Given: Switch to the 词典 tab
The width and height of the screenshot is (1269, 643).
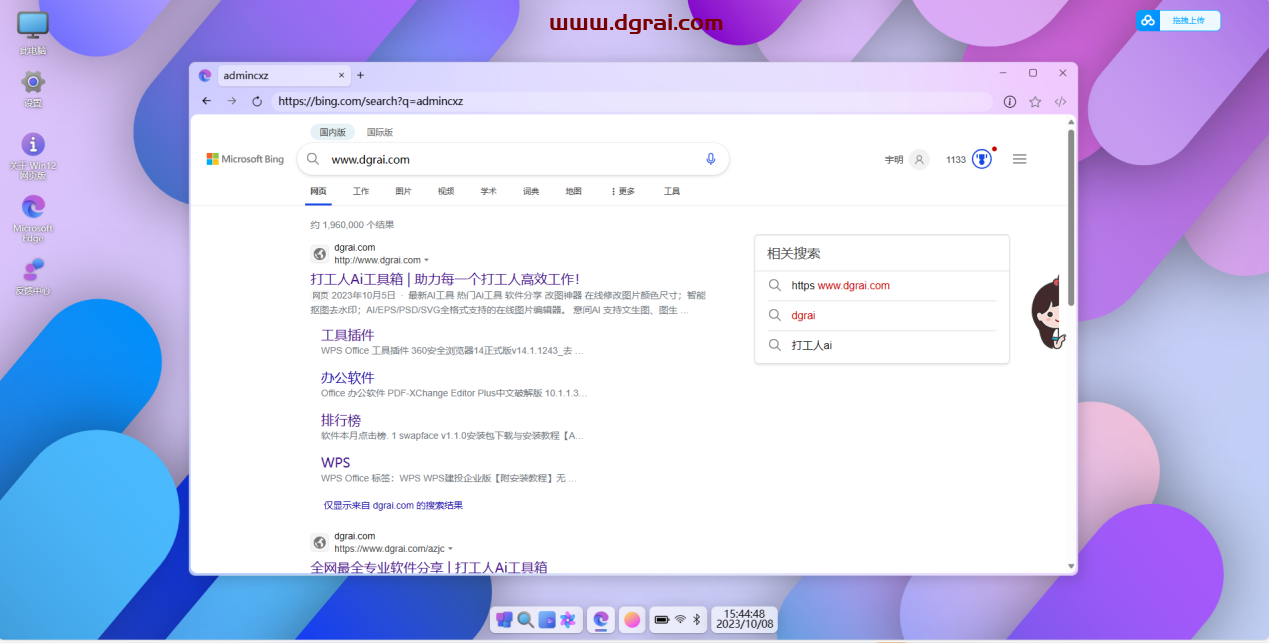Looking at the screenshot, I should point(531,191).
